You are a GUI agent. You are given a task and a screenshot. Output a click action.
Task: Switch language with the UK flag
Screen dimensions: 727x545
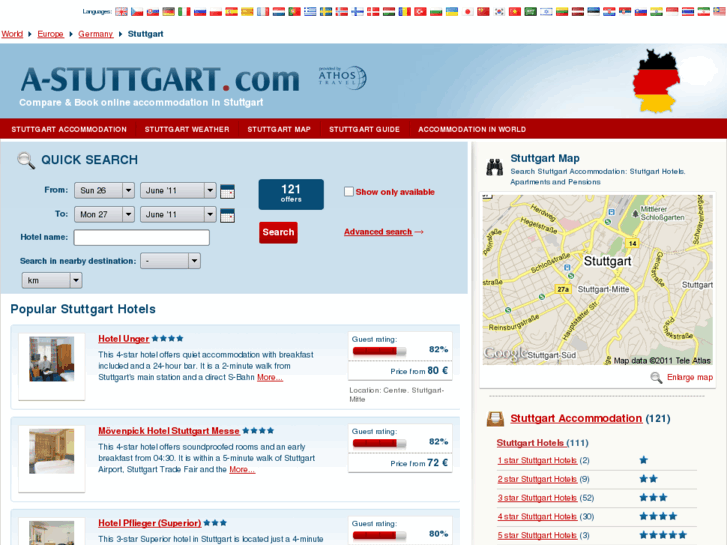click(x=121, y=12)
